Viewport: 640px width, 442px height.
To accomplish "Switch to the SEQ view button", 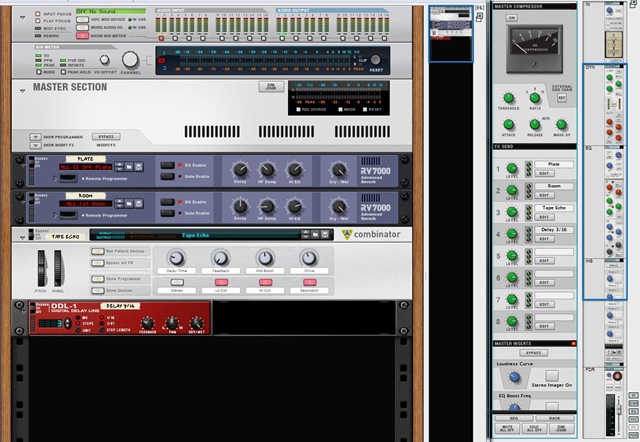I will [x=514, y=418].
